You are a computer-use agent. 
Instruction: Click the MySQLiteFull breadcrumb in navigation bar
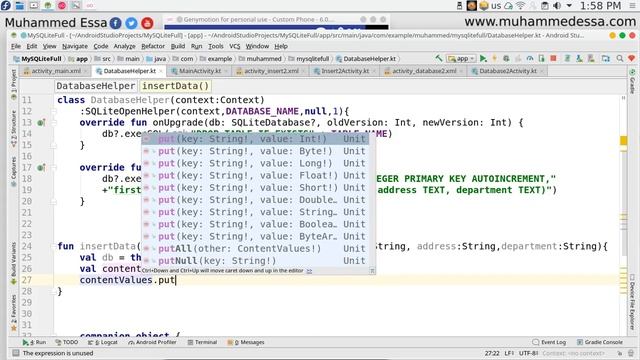tap(38, 59)
